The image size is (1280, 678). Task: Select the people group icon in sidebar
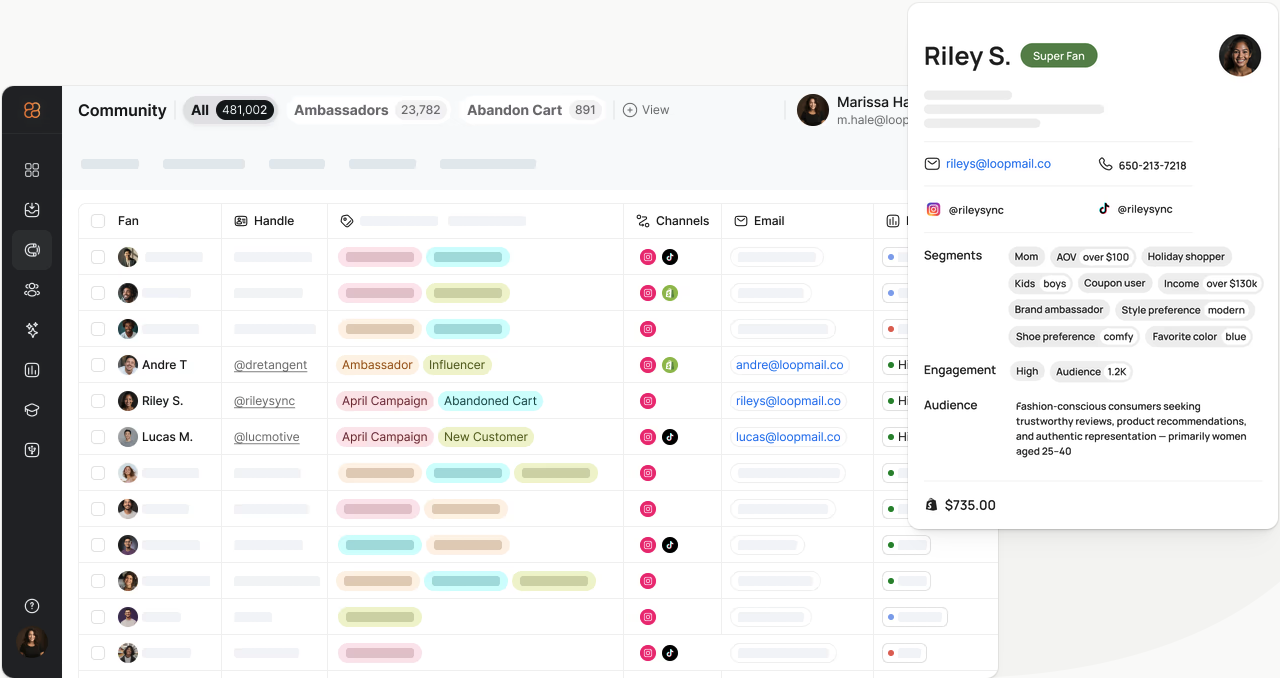(x=32, y=290)
